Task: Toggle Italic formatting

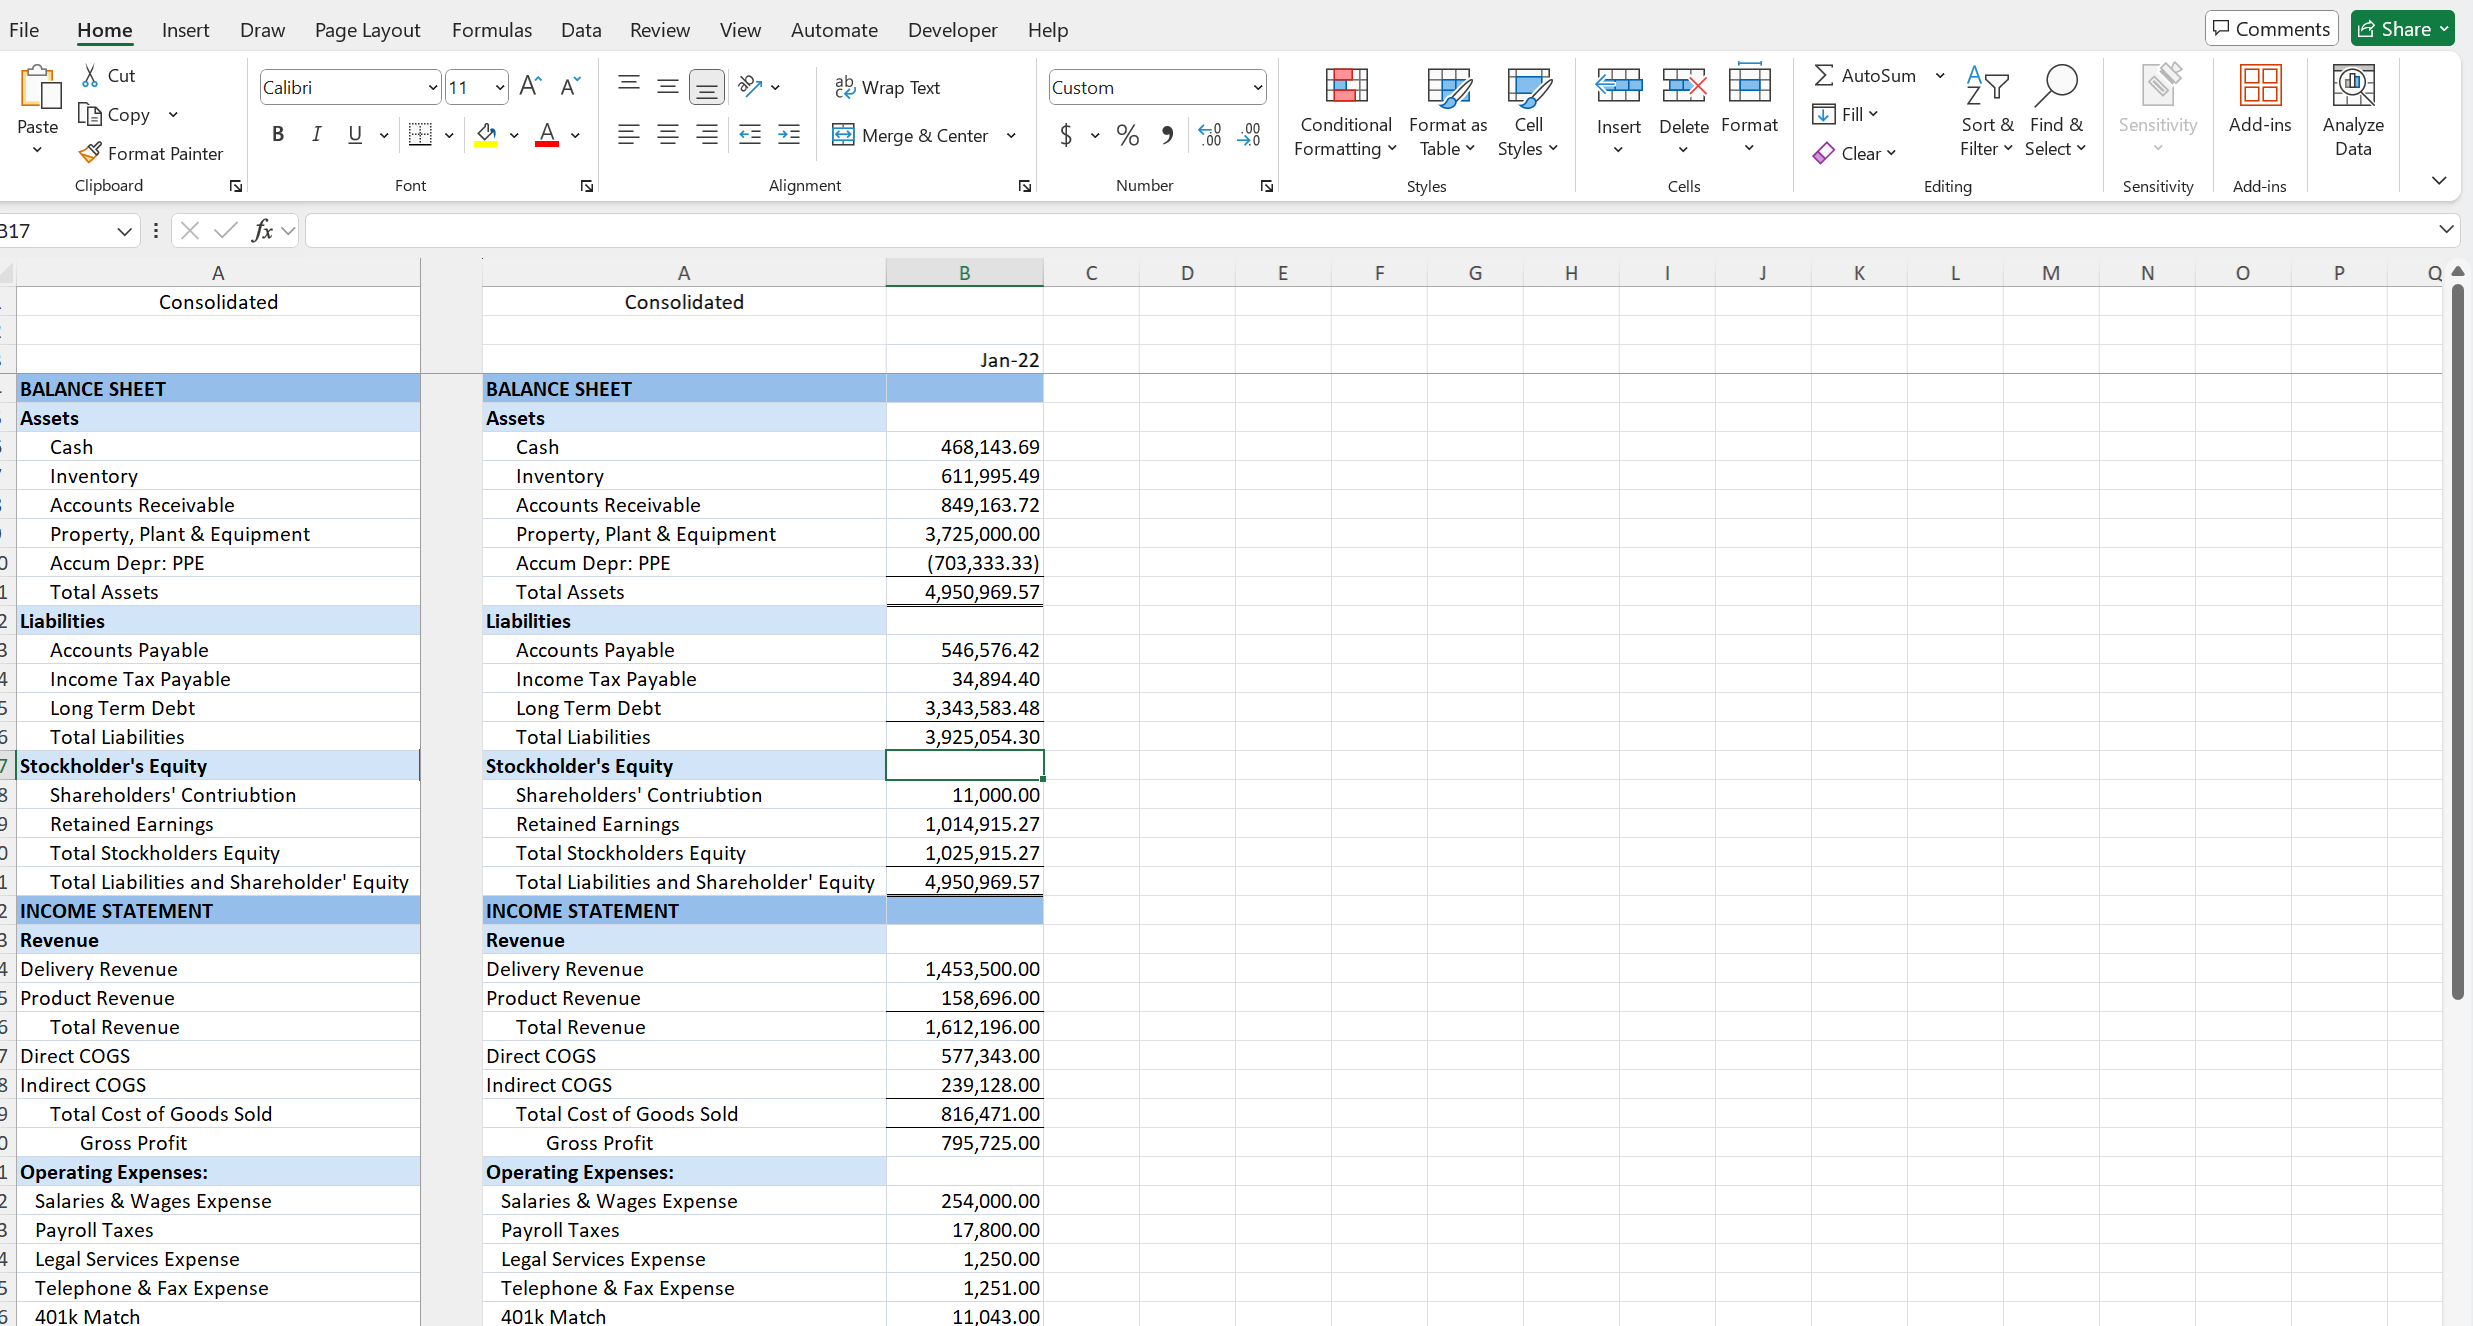Action: (316, 135)
